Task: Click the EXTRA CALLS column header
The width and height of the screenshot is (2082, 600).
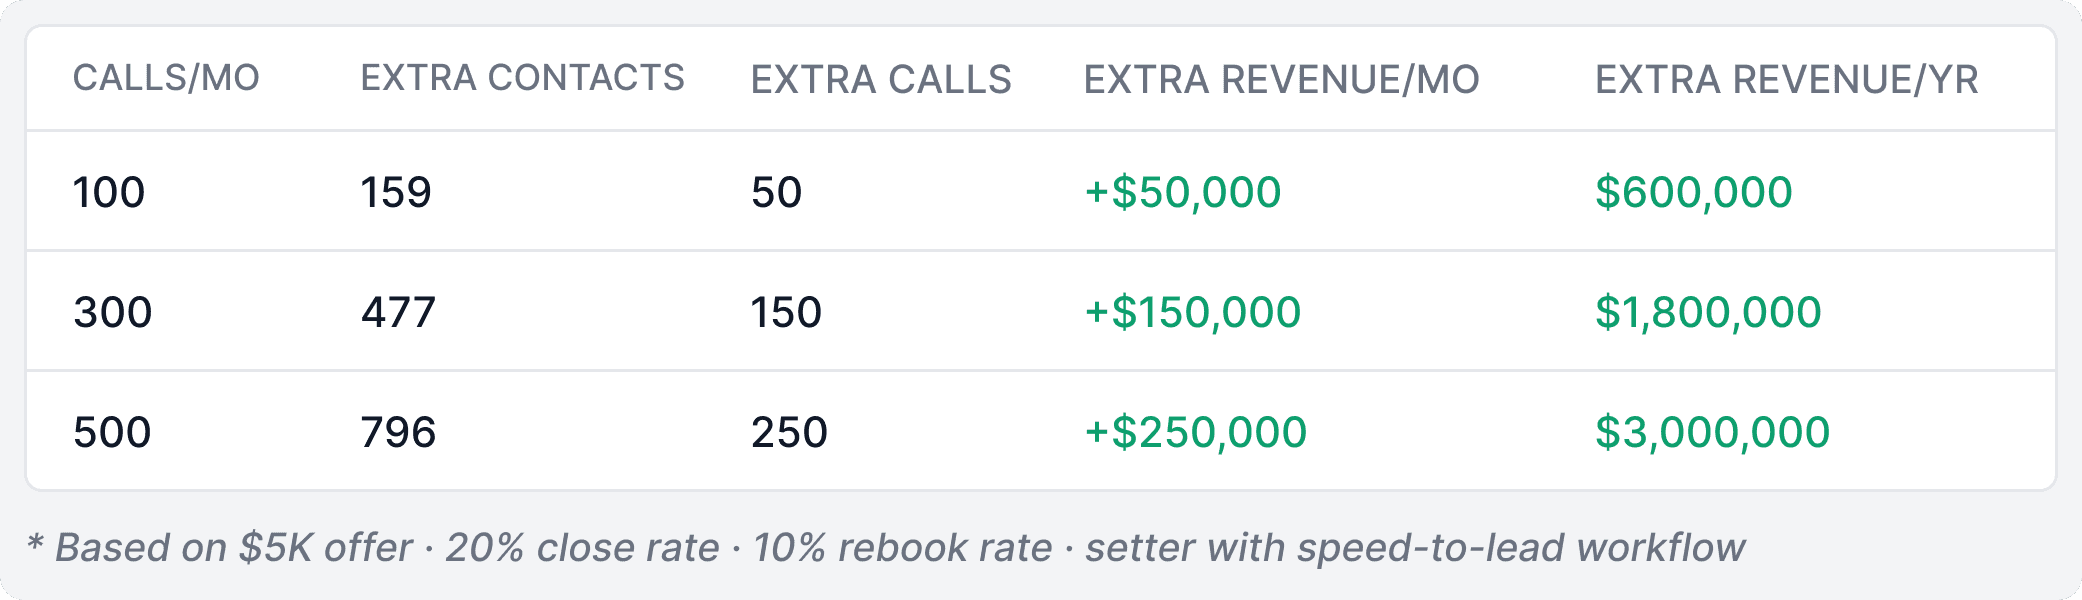Action: click(x=881, y=80)
